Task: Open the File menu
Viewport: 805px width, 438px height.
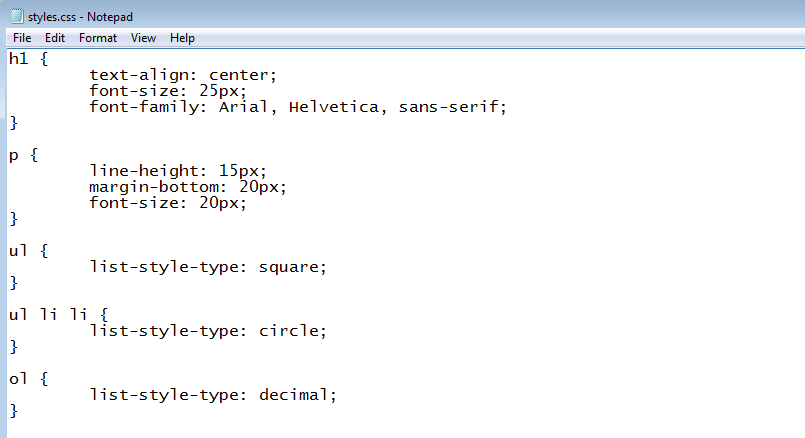Action: pos(22,38)
